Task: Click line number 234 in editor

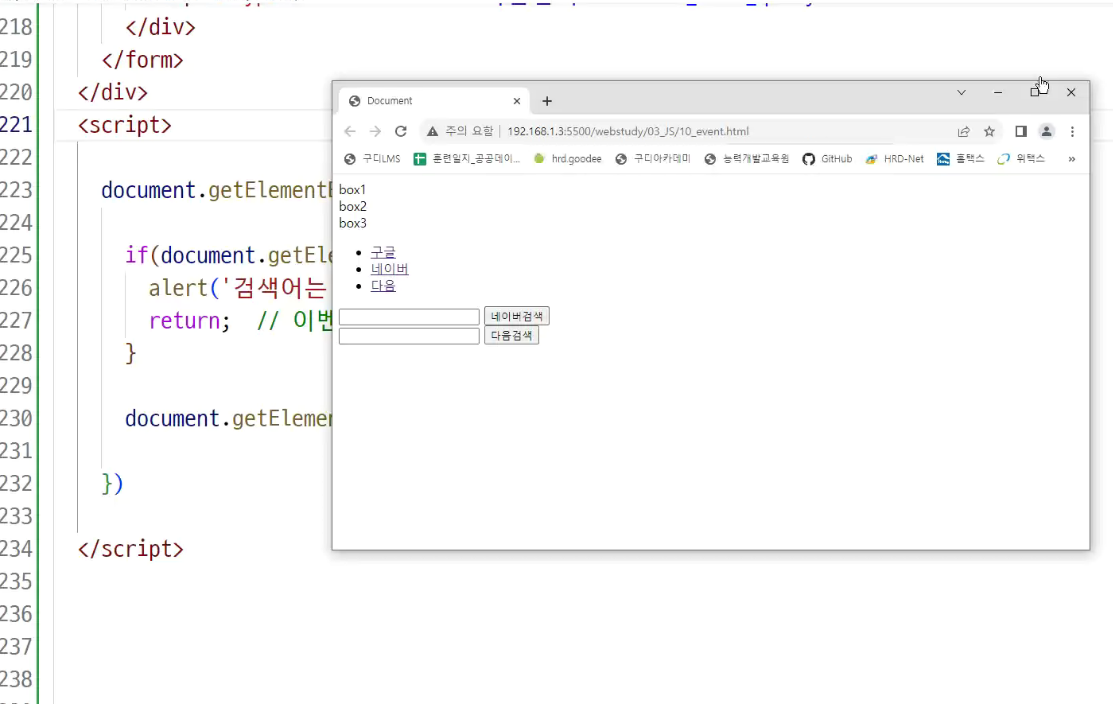Action: point(16,549)
